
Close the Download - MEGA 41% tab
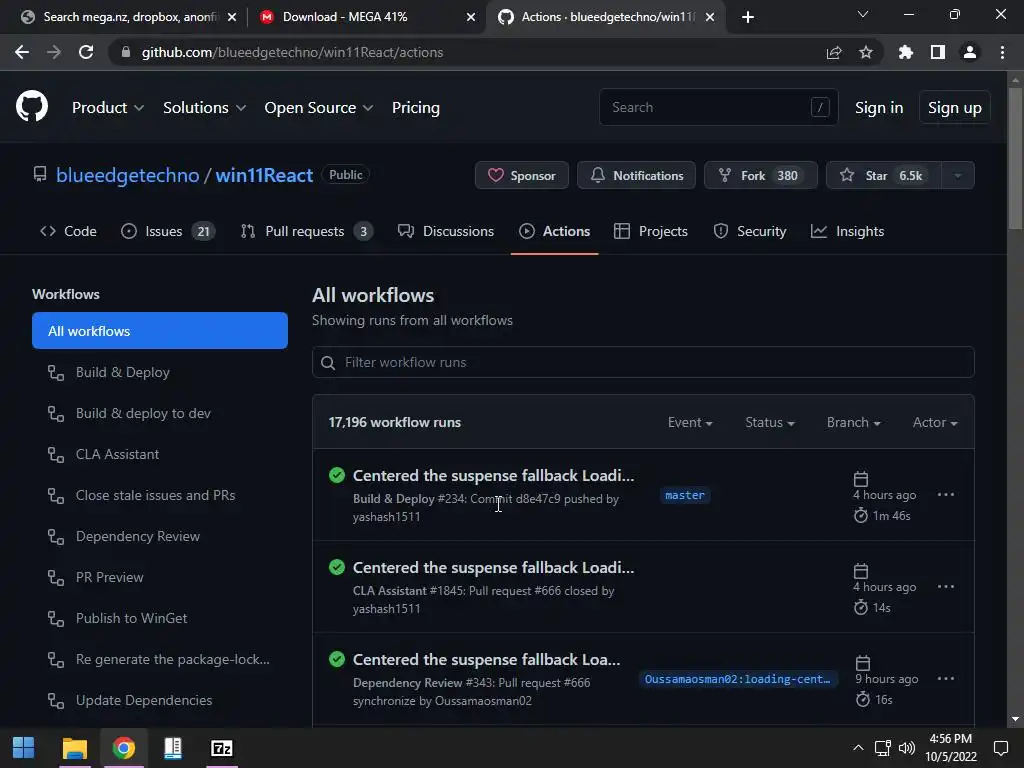click(471, 17)
